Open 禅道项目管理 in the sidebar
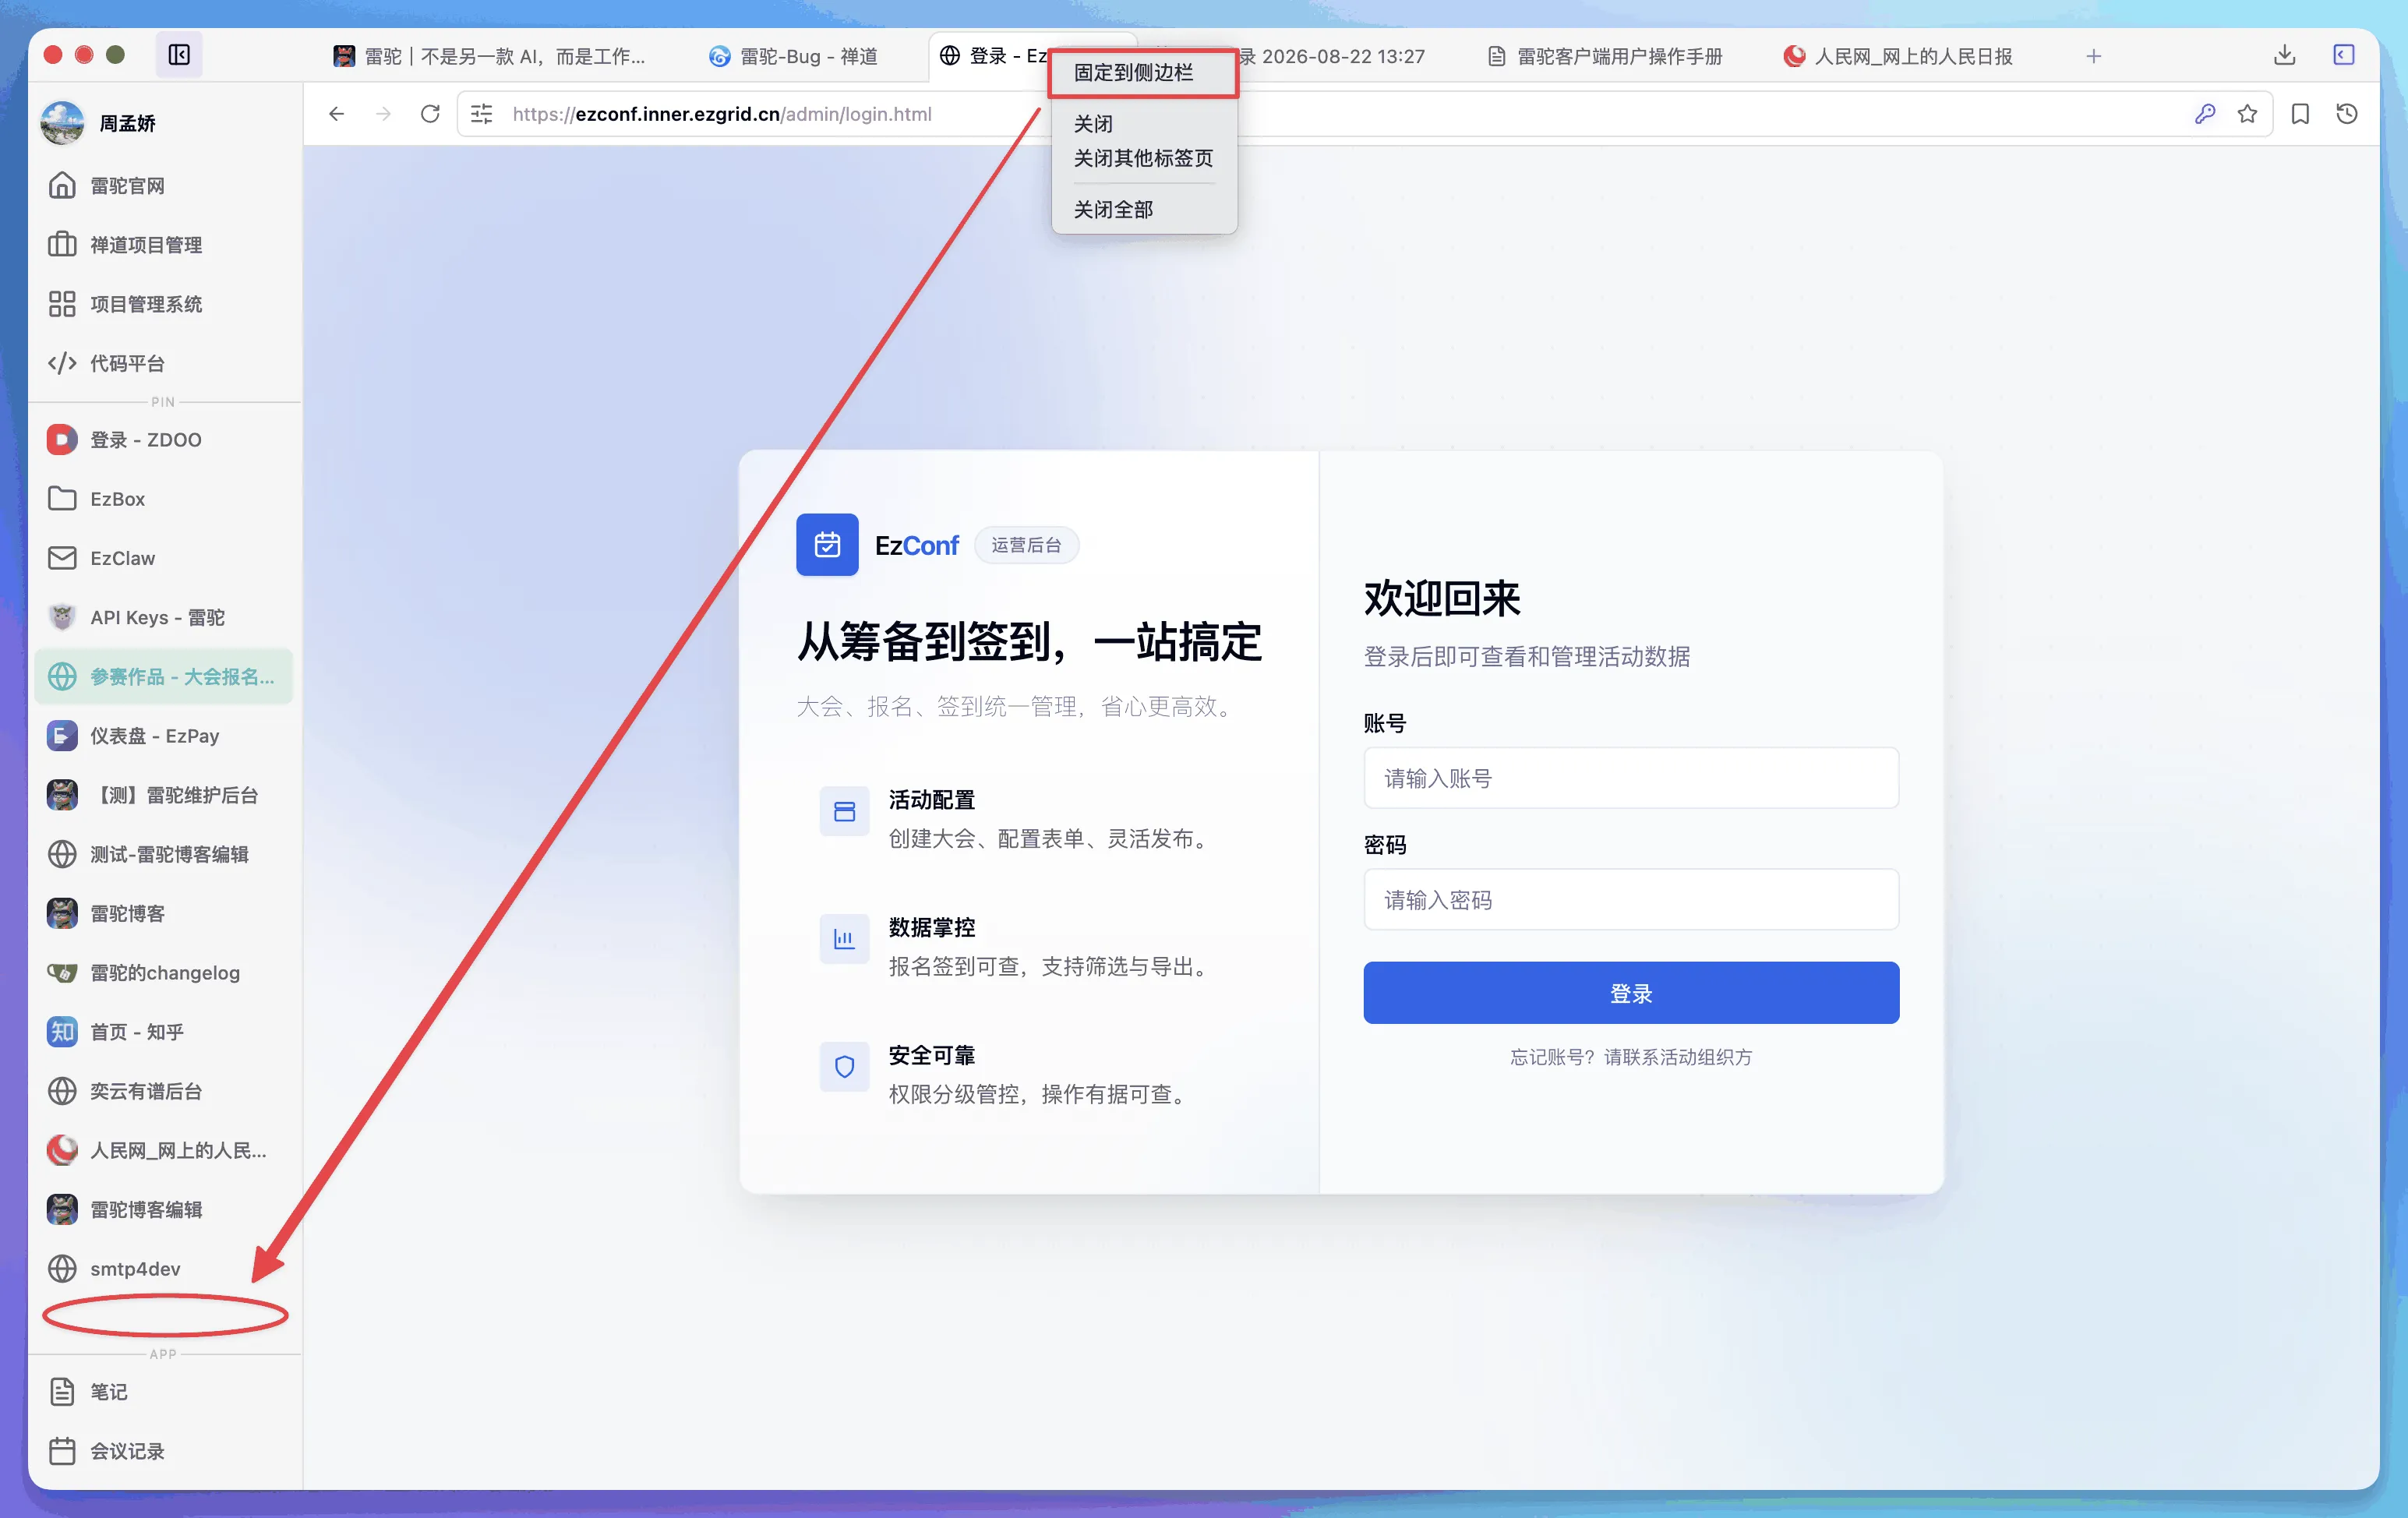 pyautogui.click(x=164, y=245)
